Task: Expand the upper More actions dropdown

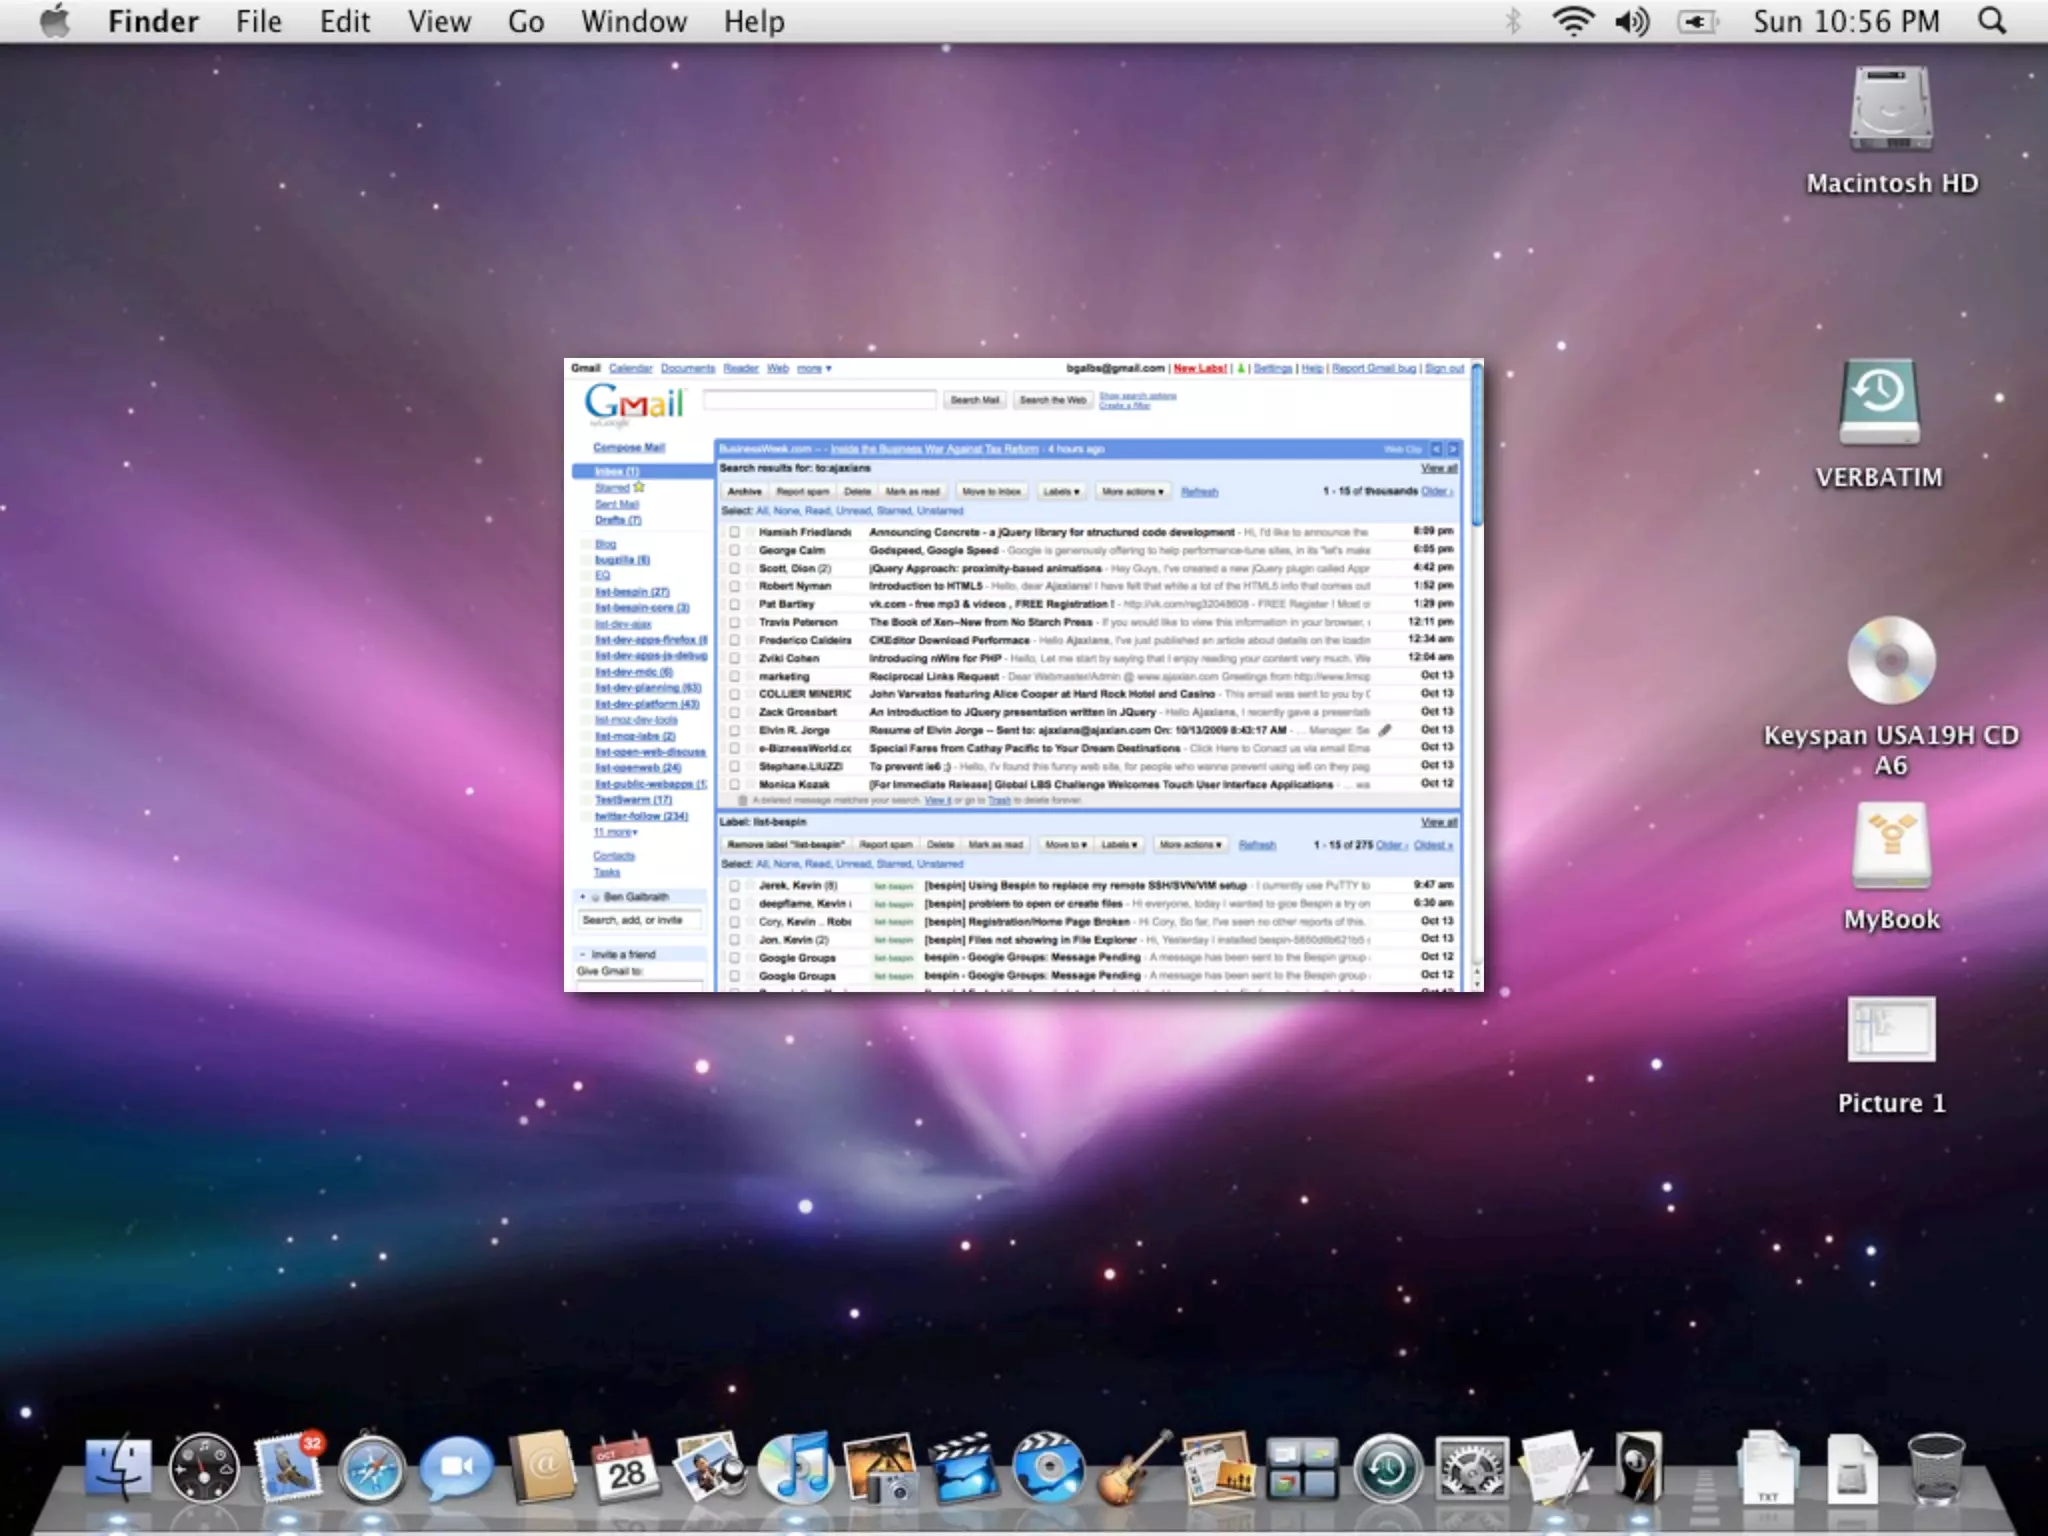Action: (x=1132, y=492)
